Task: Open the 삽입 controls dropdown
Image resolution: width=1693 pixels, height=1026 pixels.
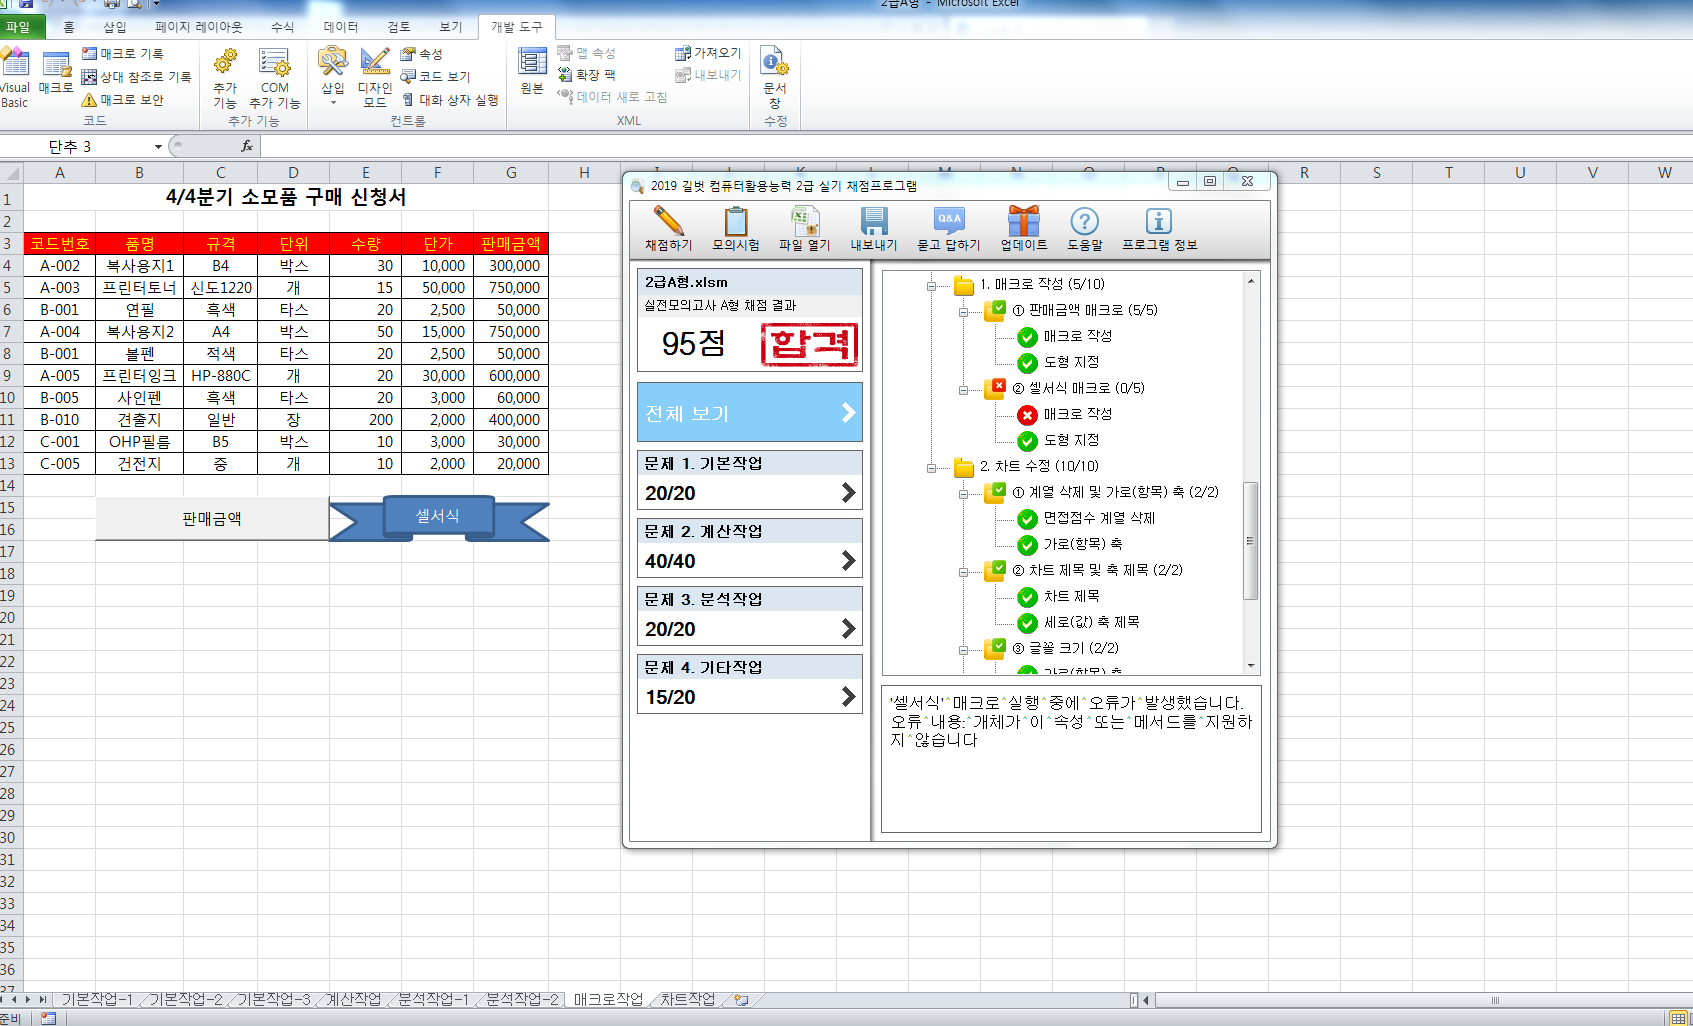Action: coord(333,76)
